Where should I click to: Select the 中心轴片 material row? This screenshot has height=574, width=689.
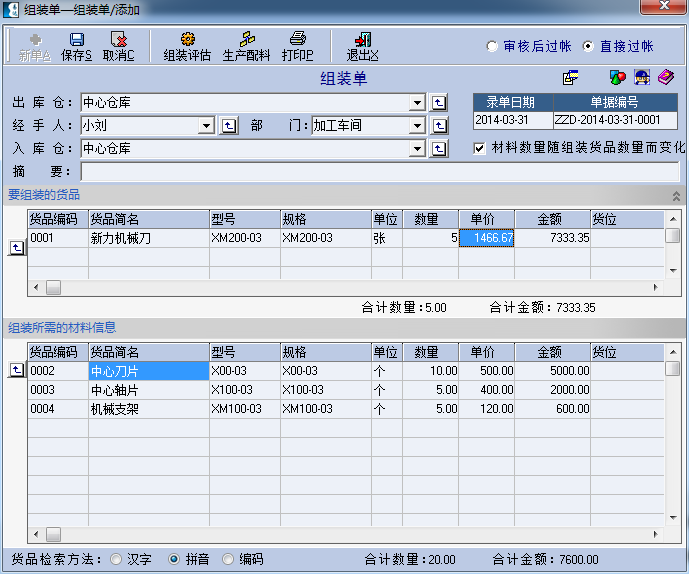[148, 389]
